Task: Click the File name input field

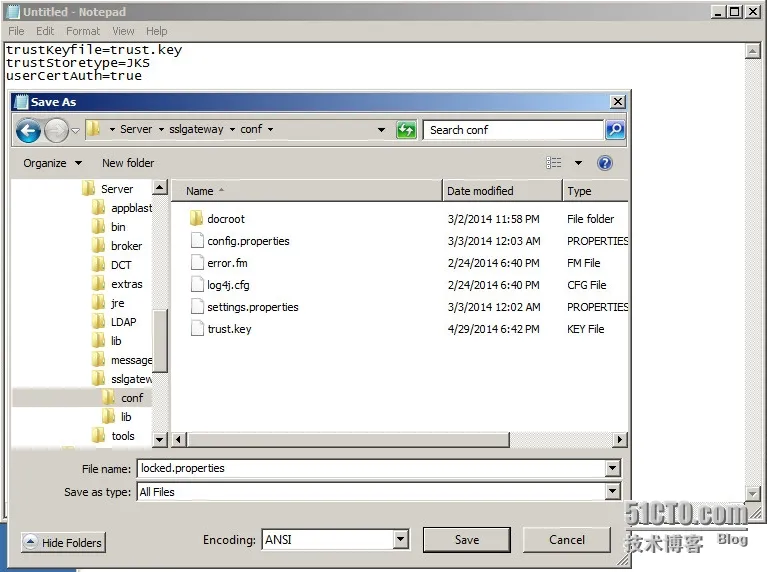Action: tap(371, 468)
